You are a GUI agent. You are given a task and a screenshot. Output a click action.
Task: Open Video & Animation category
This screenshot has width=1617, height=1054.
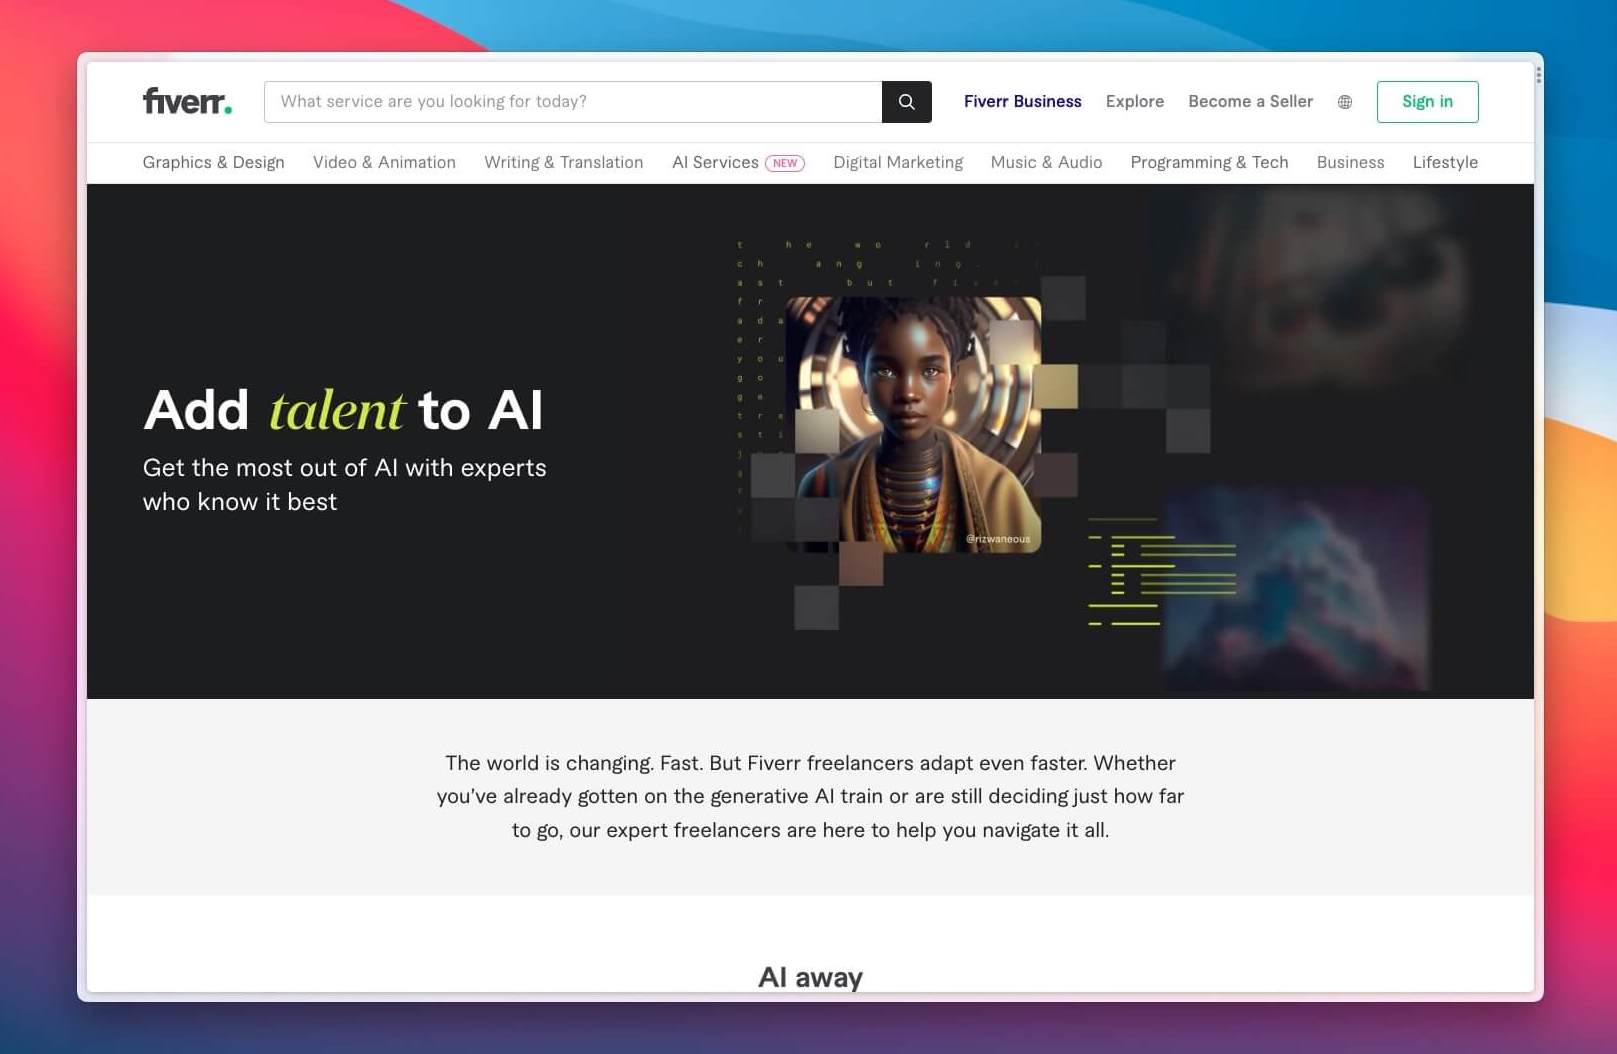[x=384, y=162]
